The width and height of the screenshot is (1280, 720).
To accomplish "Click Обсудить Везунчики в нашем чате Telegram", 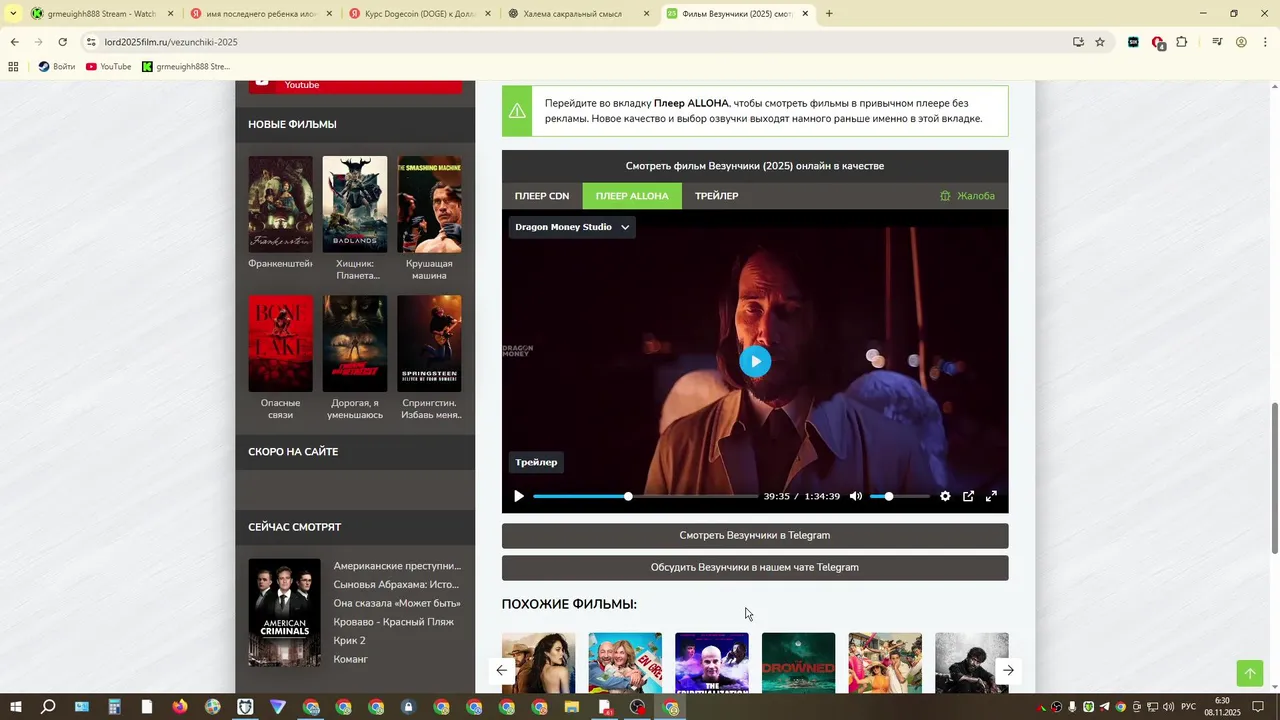I will [755, 567].
